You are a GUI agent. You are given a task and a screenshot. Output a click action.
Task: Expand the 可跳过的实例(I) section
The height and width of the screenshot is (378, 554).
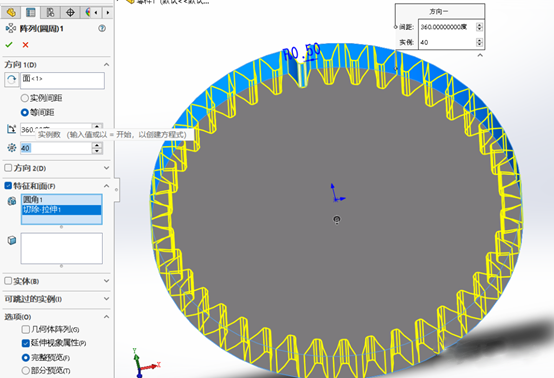106,299
